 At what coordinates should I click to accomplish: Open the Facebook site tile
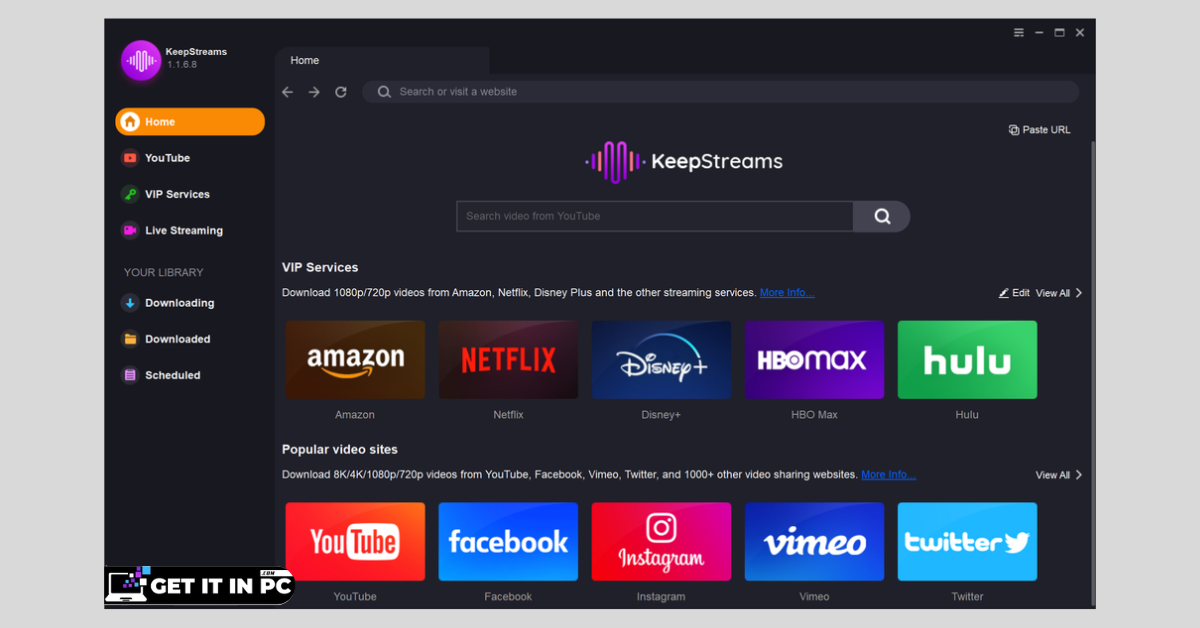tap(508, 542)
